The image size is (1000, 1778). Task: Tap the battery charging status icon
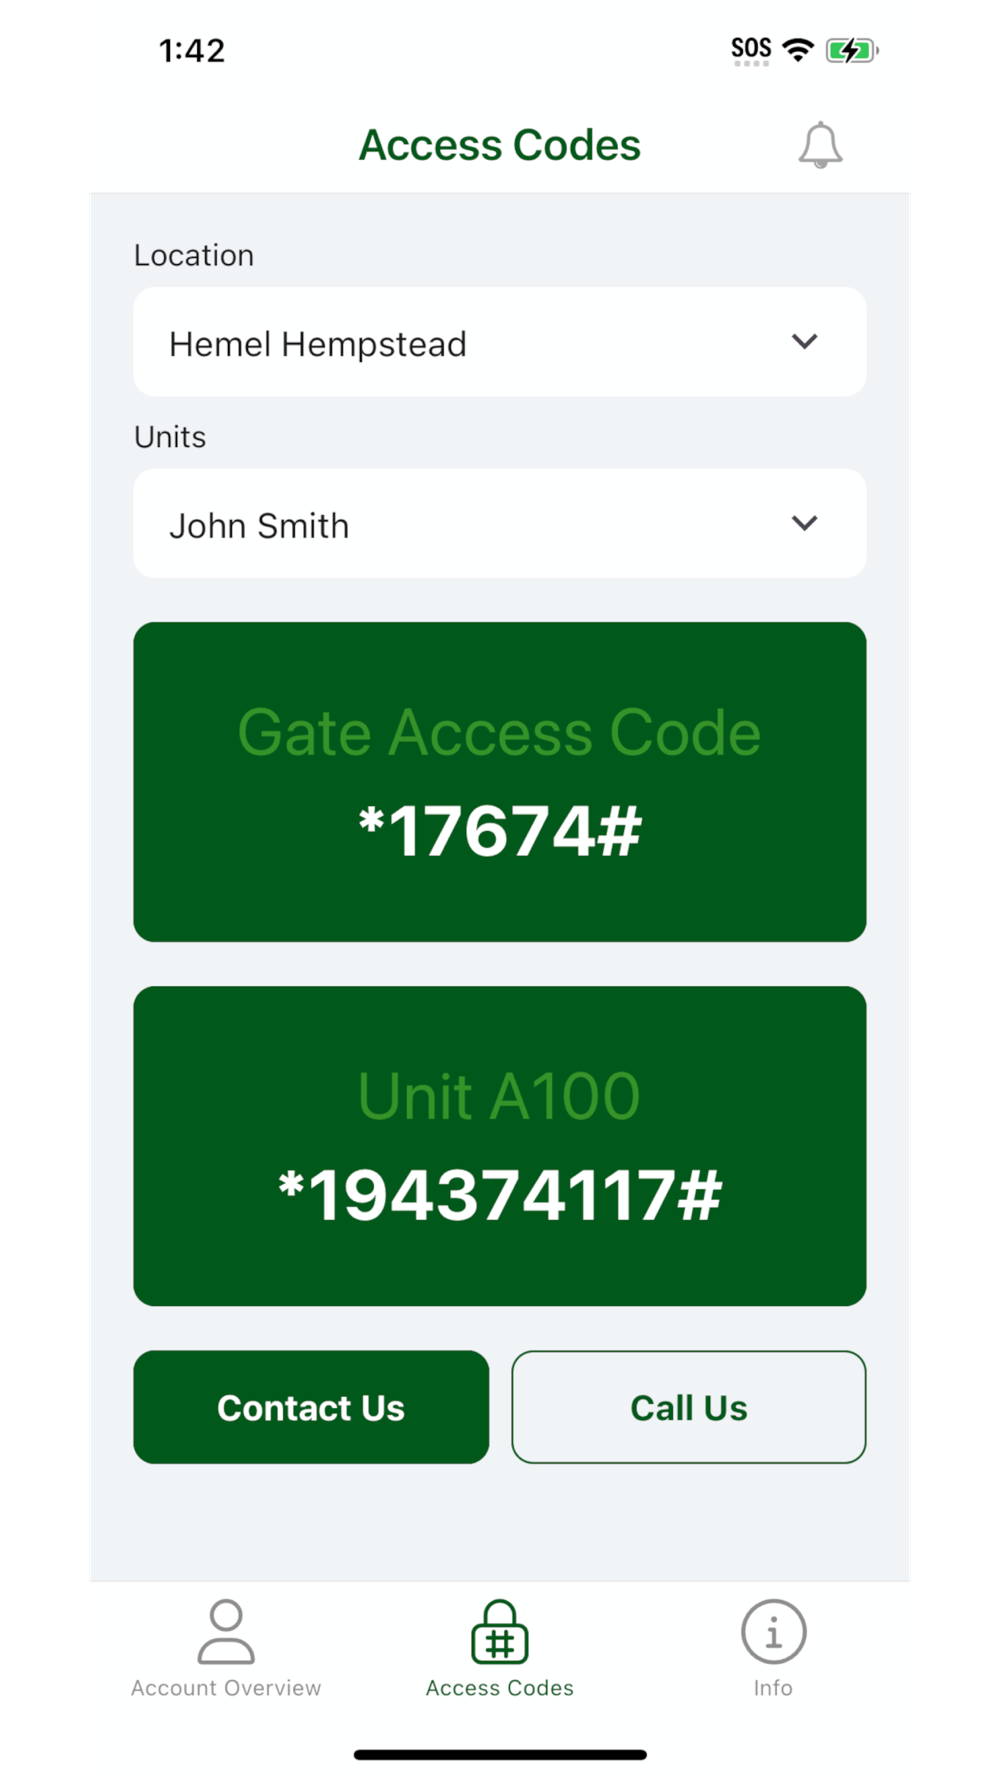click(852, 50)
